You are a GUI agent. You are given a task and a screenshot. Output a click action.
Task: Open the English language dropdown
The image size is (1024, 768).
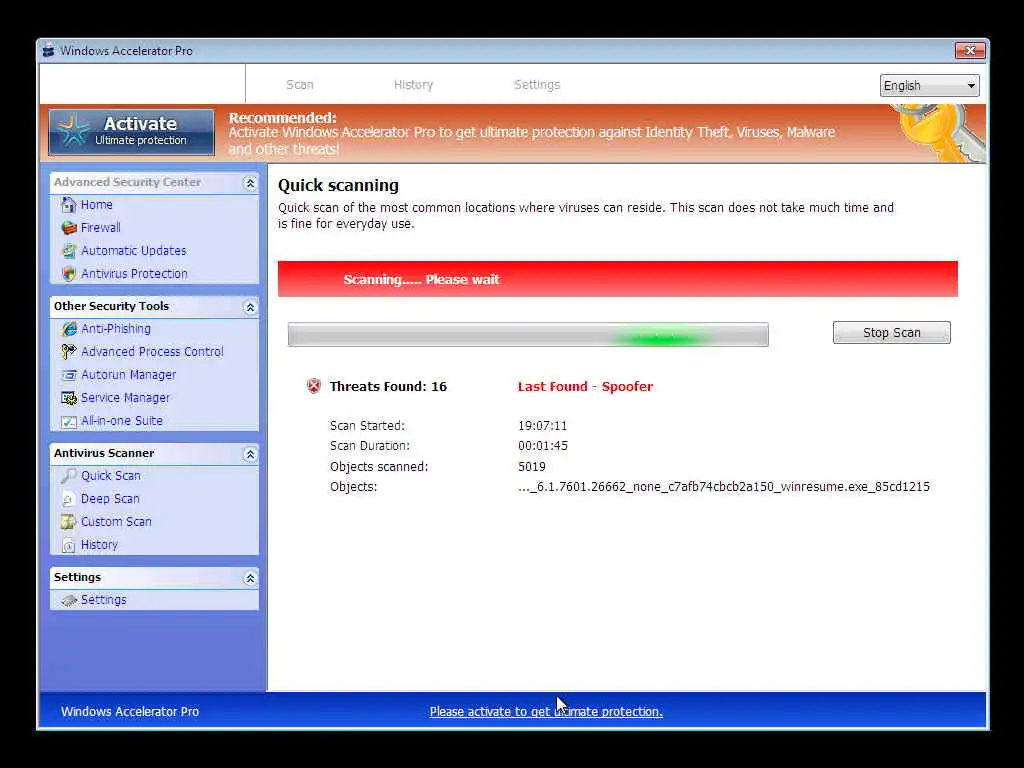[929, 86]
